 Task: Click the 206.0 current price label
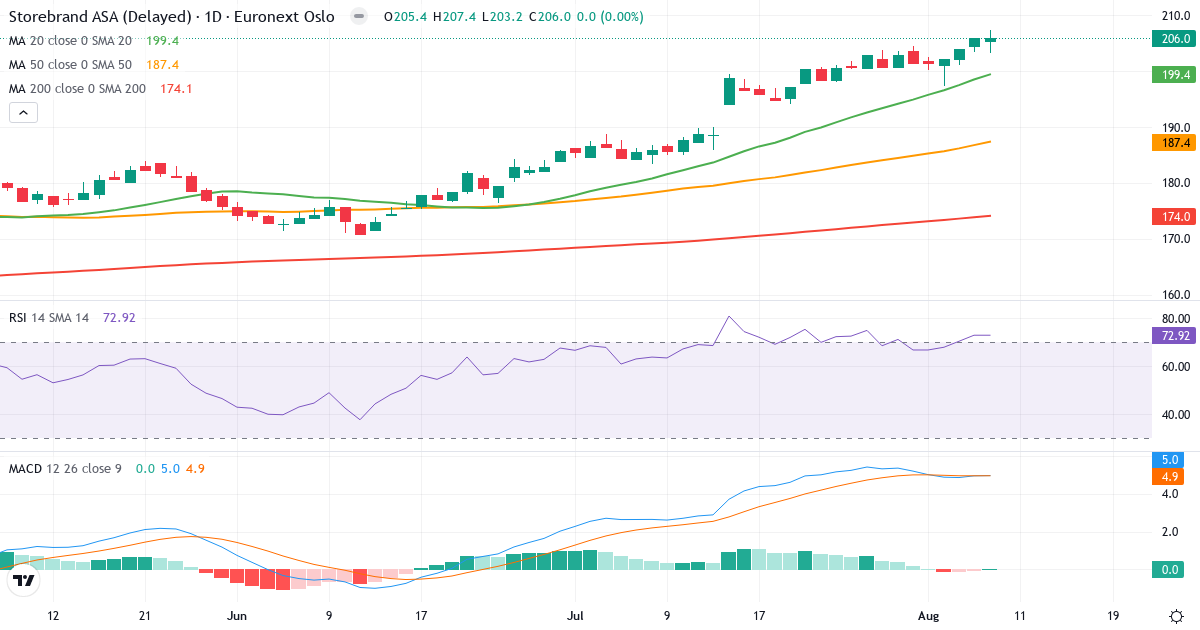[x=1172, y=39]
